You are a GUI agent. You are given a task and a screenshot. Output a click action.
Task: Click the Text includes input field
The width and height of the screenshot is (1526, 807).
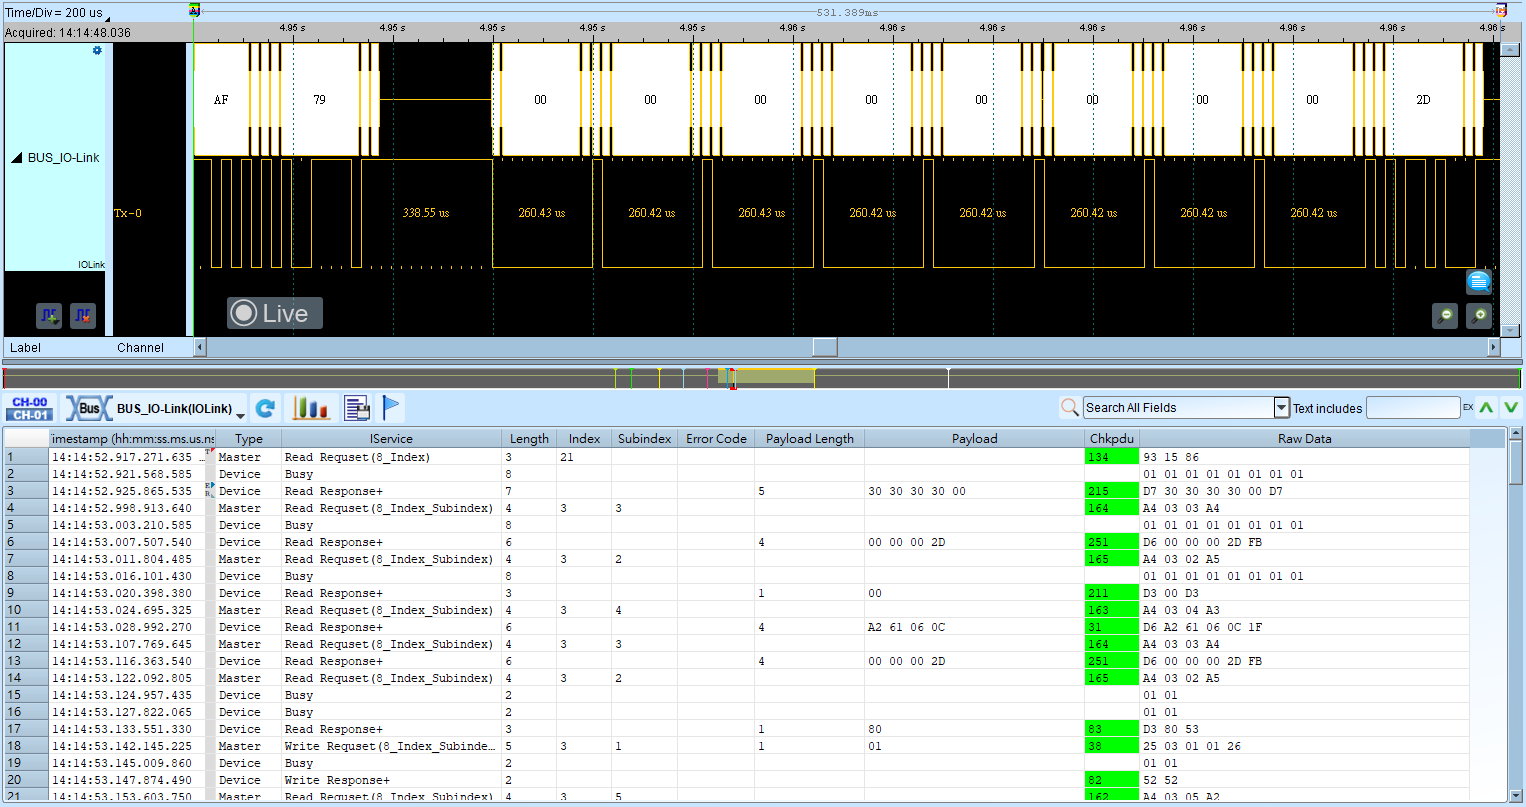pyautogui.click(x=1413, y=408)
